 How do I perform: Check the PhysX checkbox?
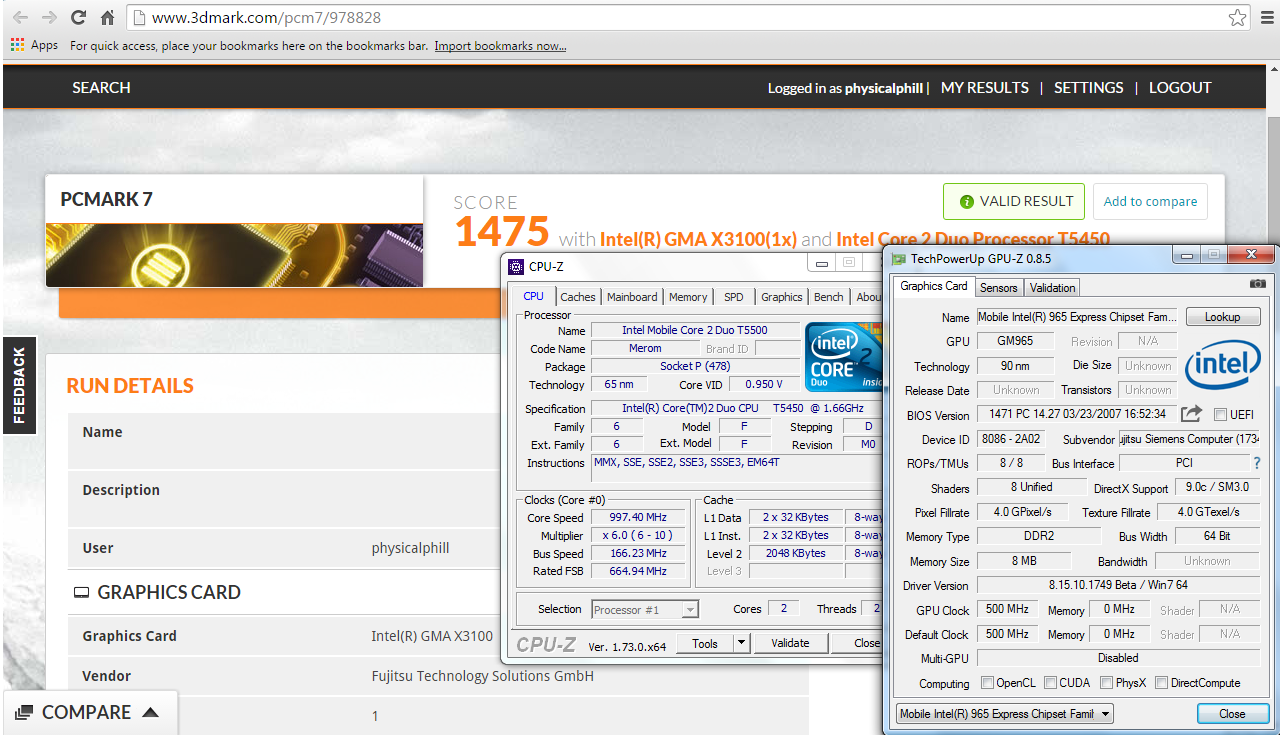tap(1106, 683)
